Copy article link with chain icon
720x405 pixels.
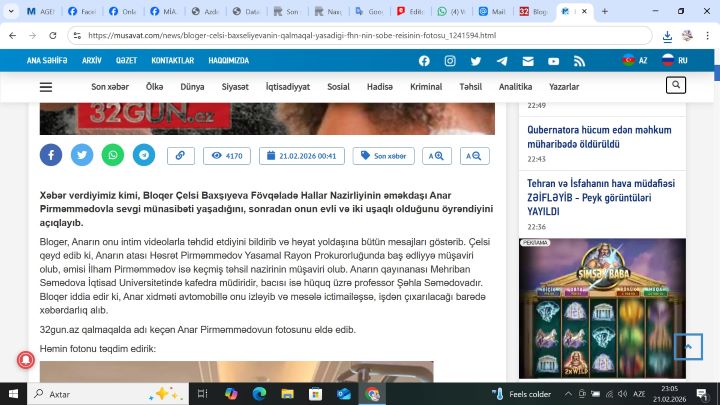[x=180, y=156]
